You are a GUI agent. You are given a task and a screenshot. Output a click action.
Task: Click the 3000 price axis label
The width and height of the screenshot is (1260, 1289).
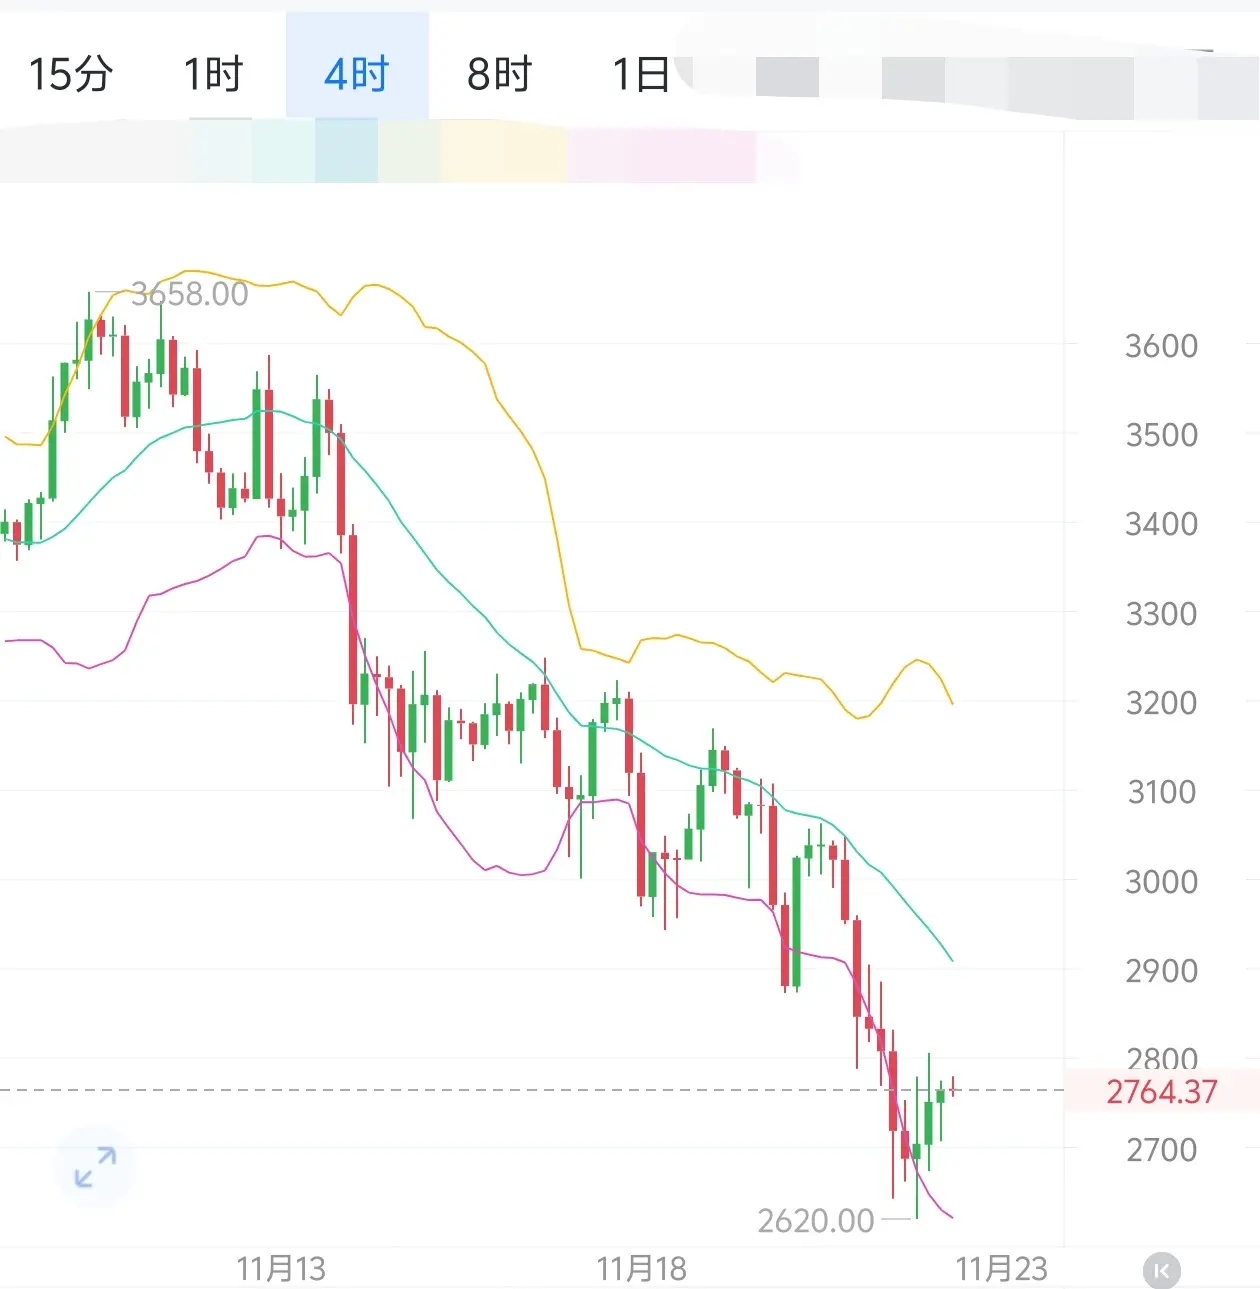[1161, 882]
